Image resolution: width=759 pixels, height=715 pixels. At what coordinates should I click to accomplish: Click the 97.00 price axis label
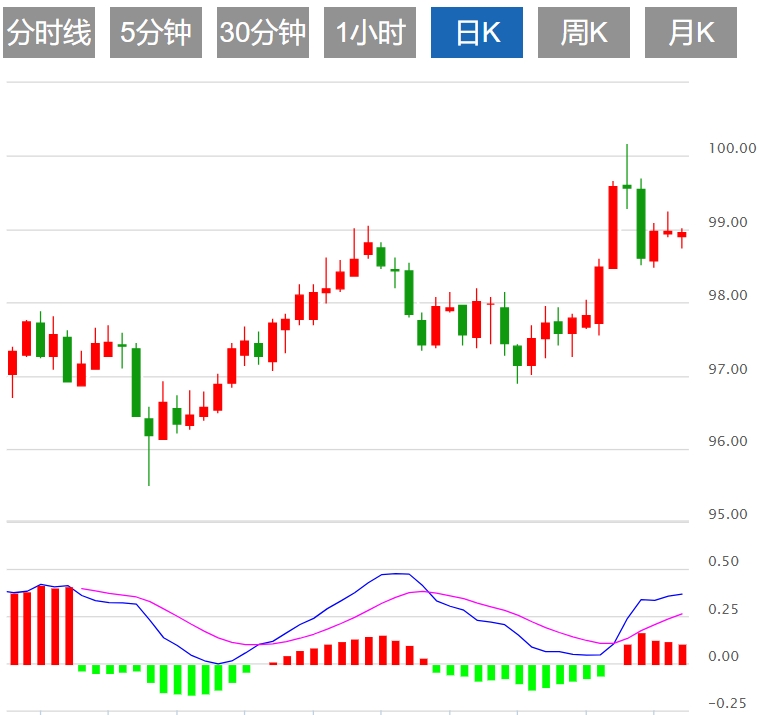[x=728, y=369]
